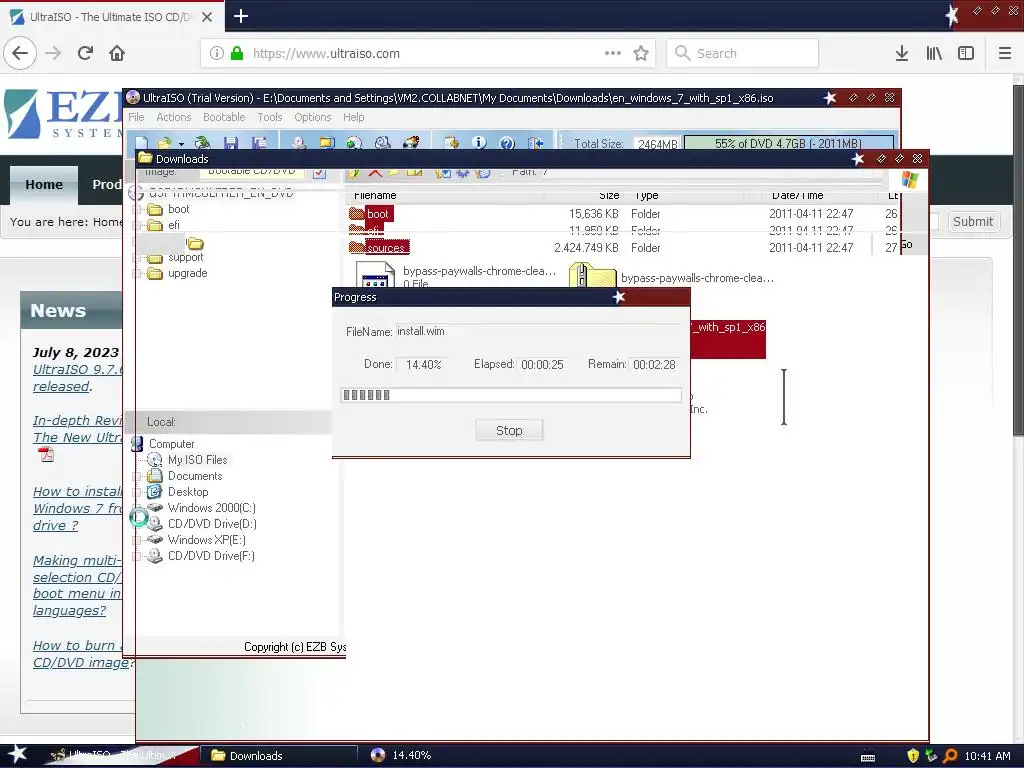The width and height of the screenshot is (1024, 768).
Task: Click the Done 14.40% value
Action: (x=423, y=364)
